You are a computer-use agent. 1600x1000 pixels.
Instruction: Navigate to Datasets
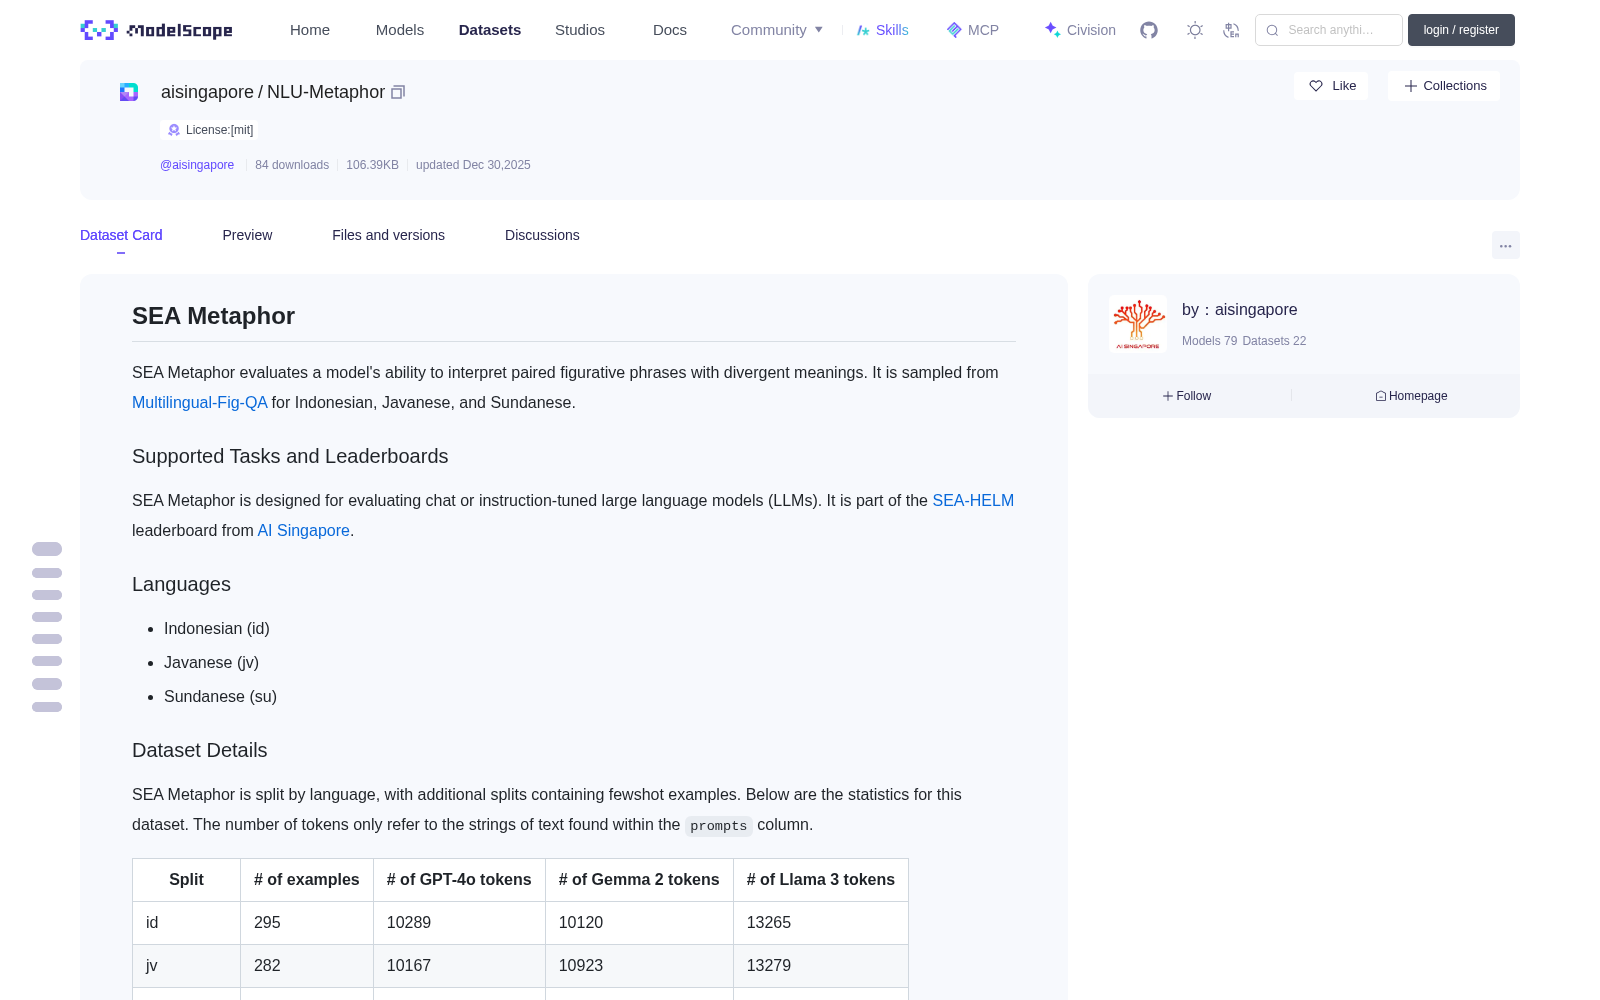point(490,30)
